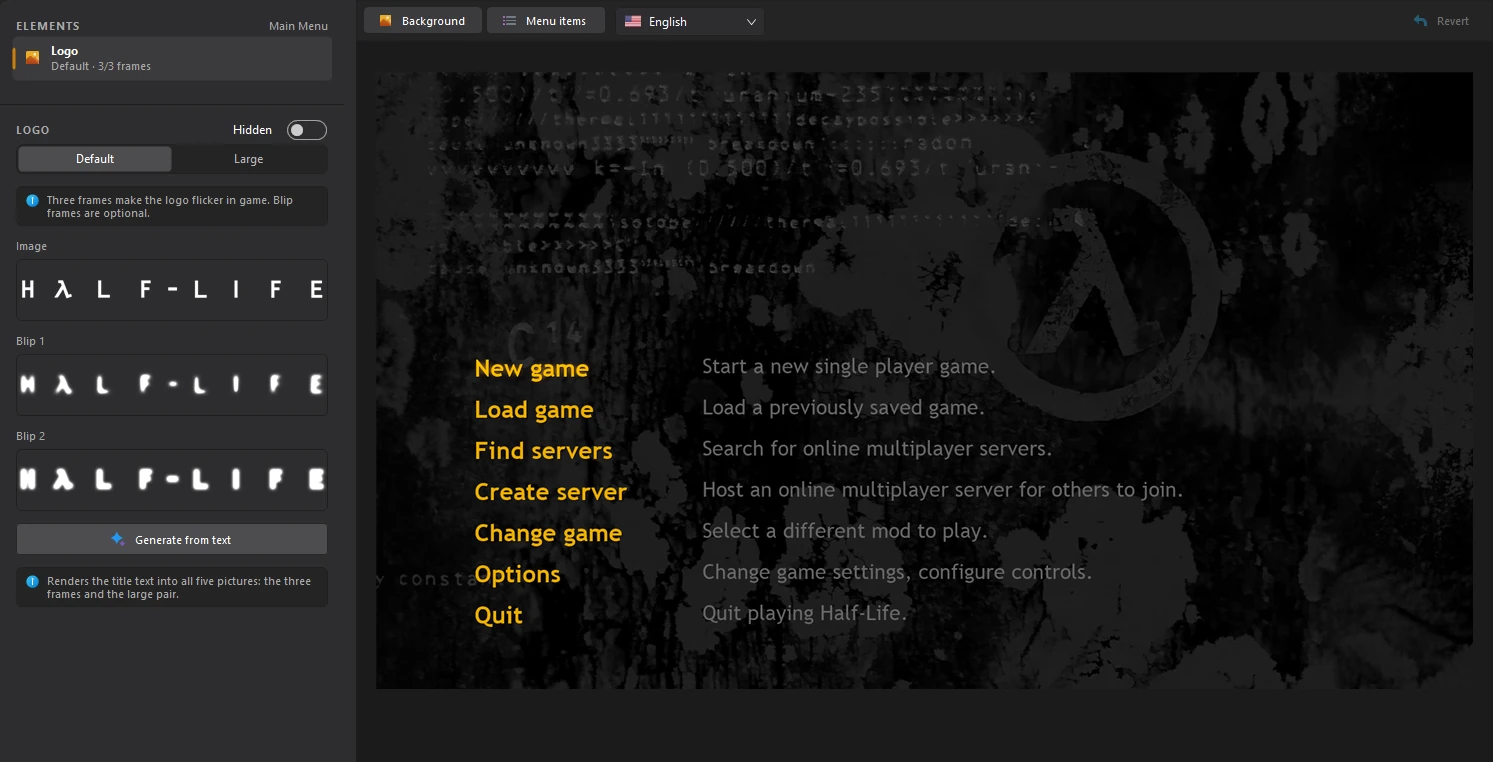This screenshot has height=762, width=1493.
Task: Click the text "Load a previously saved game."
Action: 843,407
